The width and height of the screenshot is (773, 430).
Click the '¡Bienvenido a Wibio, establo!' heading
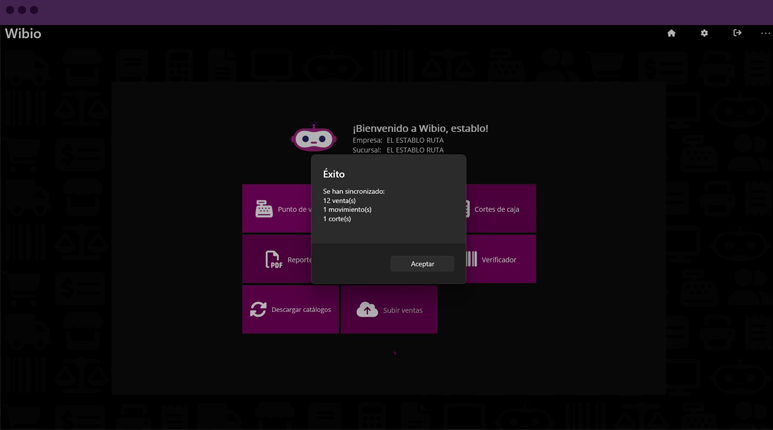[x=420, y=128]
